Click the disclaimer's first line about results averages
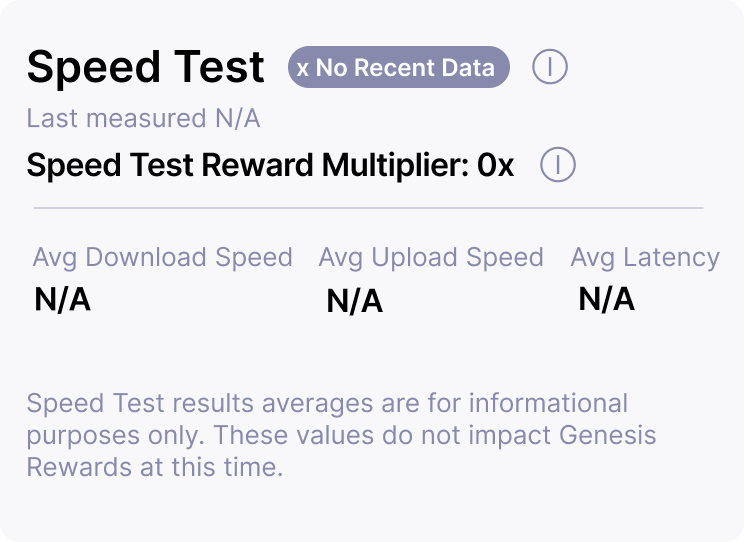 coord(327,403)
